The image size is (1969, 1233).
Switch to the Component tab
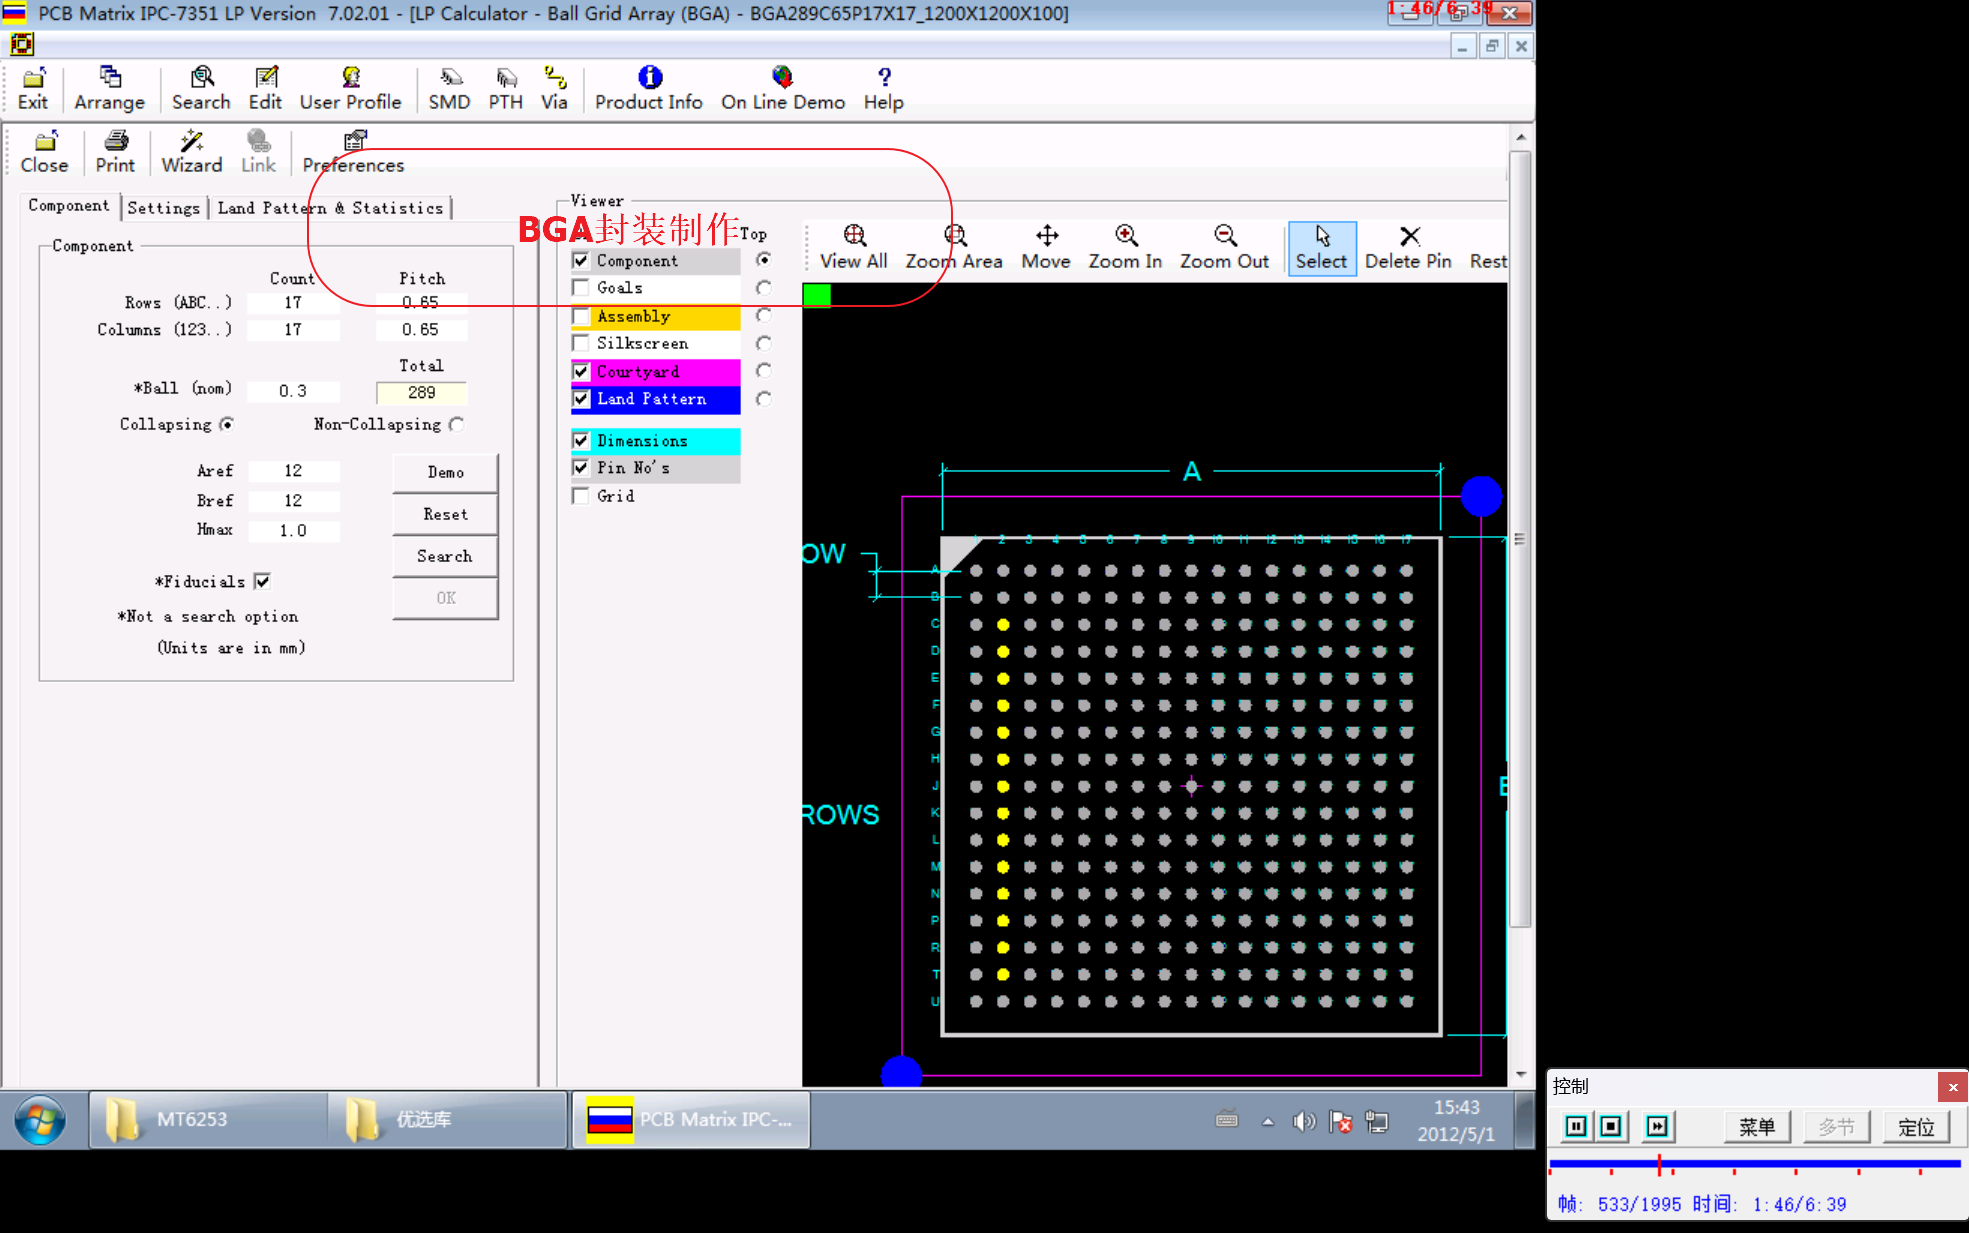(69, 205)
